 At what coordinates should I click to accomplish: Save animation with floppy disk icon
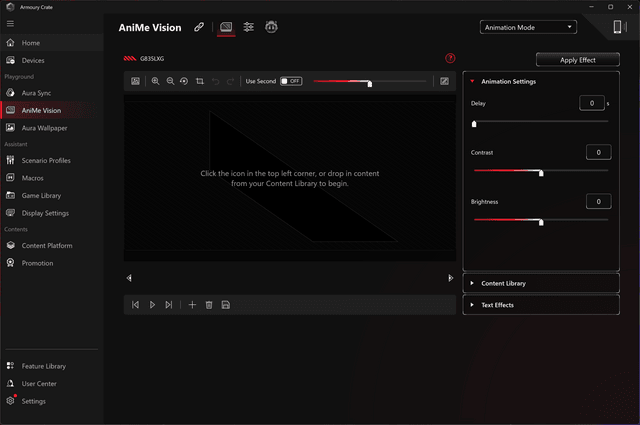click(x=226, y=305)
